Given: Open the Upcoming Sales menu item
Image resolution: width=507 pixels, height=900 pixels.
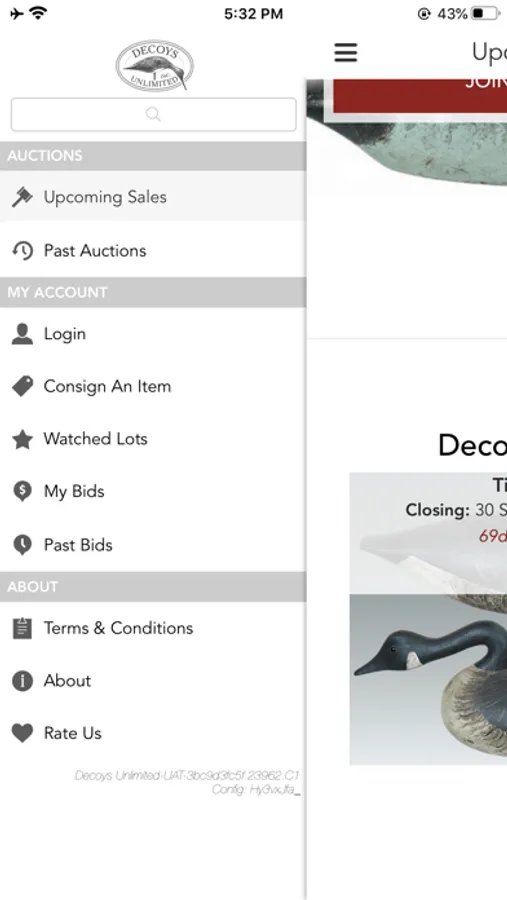Looking at the screenshot, I should 153,196.
